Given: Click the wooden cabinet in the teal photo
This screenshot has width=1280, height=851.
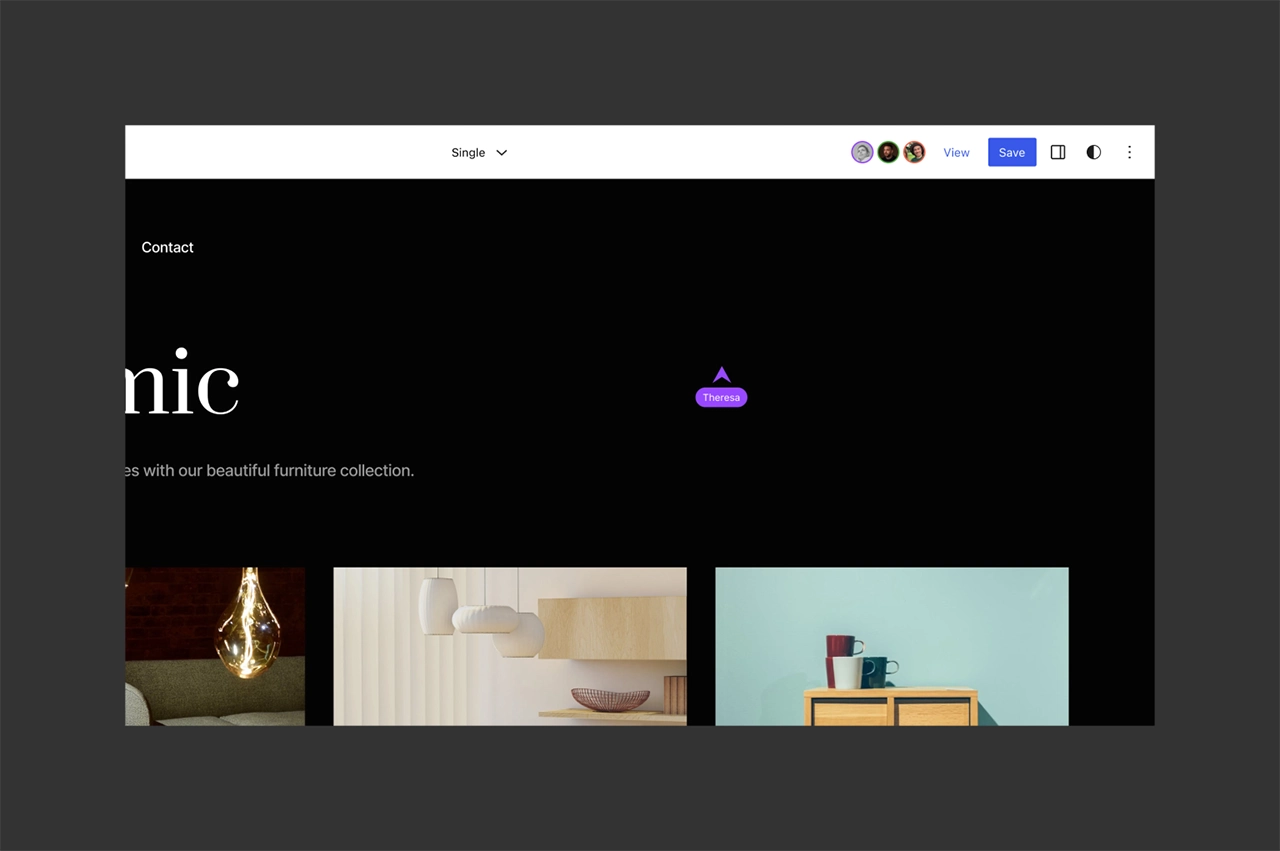Looking at the screenshot, I should click(x=891, y=706).
